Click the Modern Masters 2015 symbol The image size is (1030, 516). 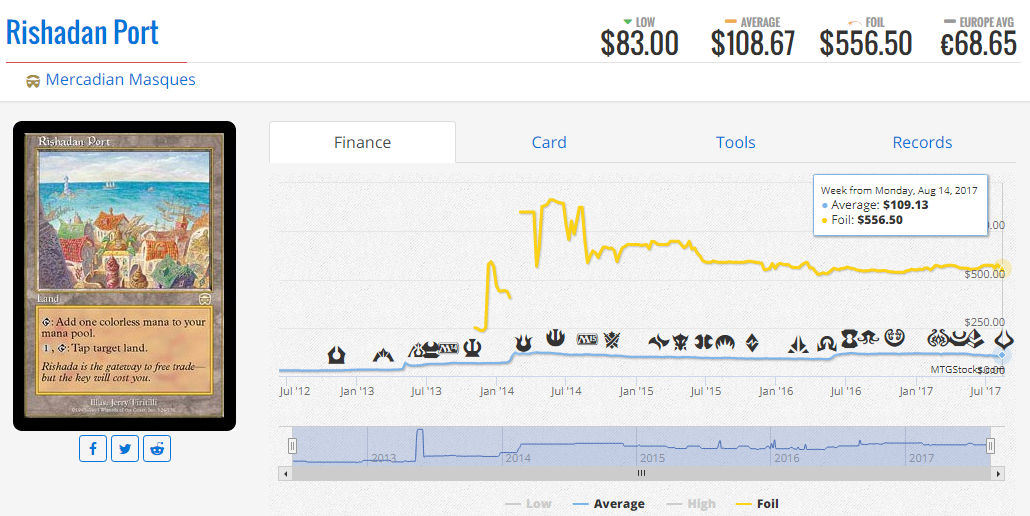click(703, 342)
